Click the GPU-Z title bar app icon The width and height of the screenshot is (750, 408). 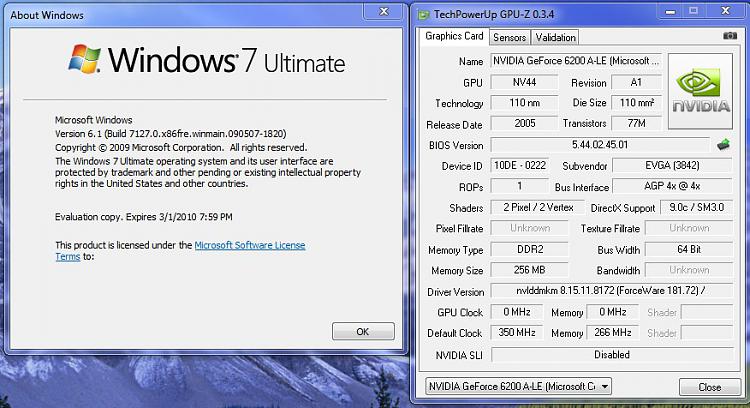tap(423, 15)
